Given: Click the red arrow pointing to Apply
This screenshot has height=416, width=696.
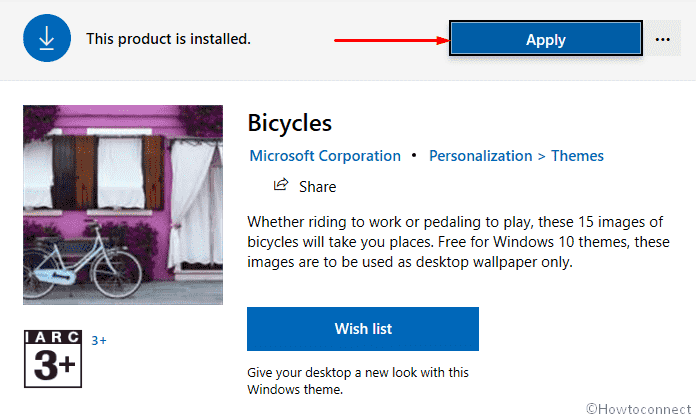Looking at the screenshot, I should [x=390, y=40].
